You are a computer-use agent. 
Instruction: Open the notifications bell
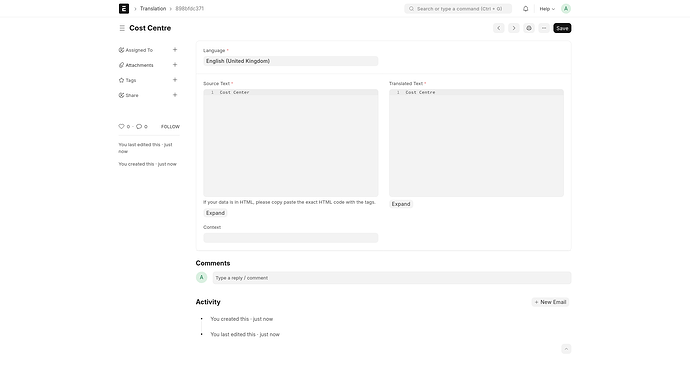click(x=525, y=8)
